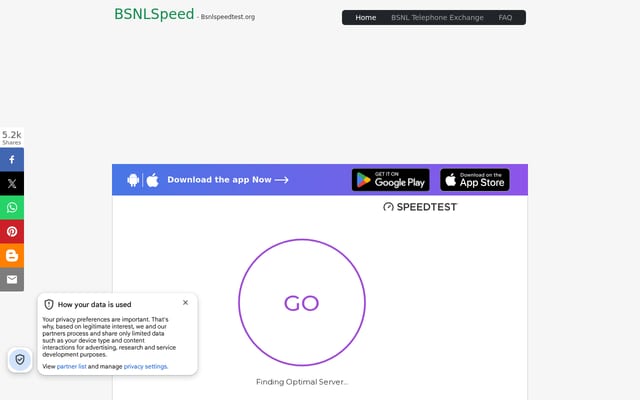640x400 pixels.
Task: Click the SPEEDTEST logo
Action: pos(420,207)
